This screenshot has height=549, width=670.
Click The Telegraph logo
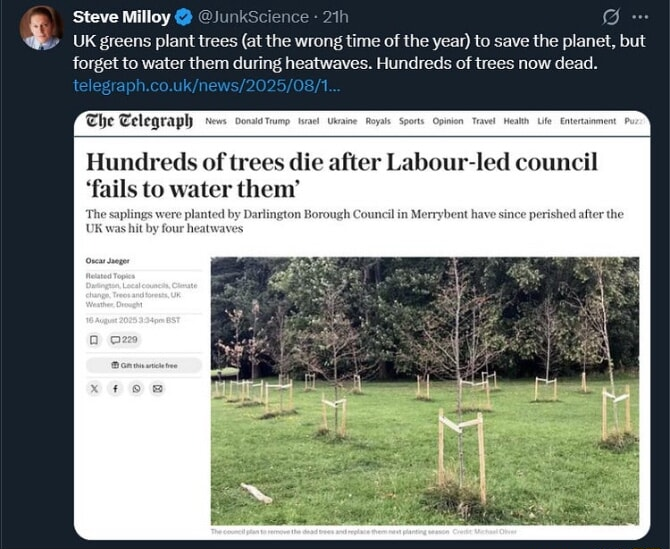(139, 121)
